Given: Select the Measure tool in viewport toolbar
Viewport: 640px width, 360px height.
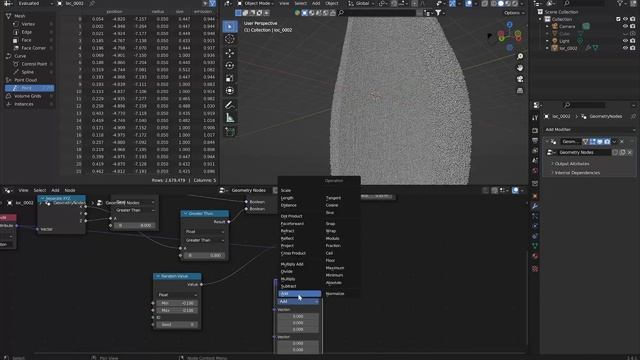Looking at the screenshot, I should (x=230, y=118).
